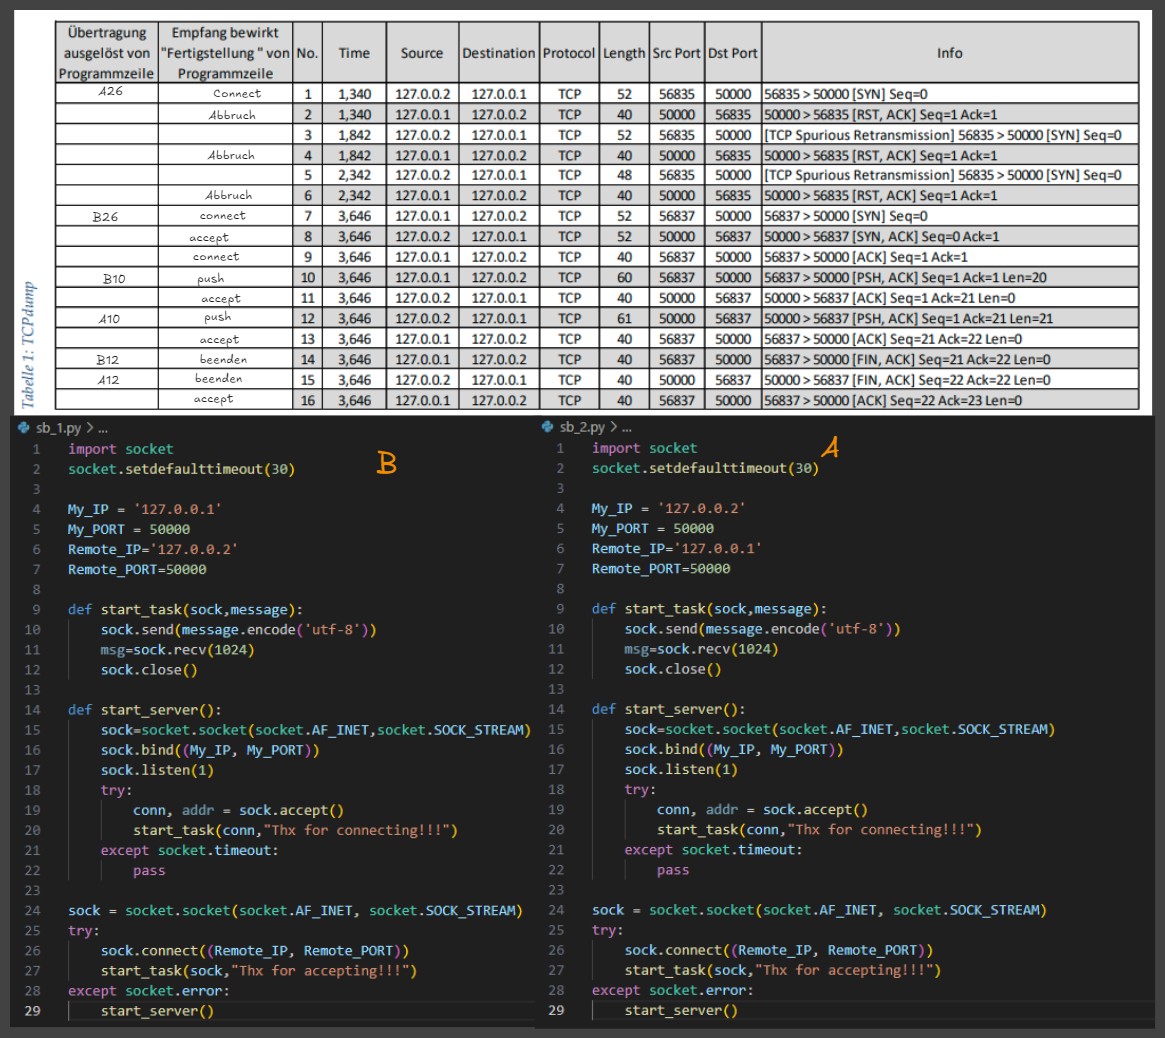Click the 'Time' column header
The width and height of the screenshot is (1165, 1038).
[x=354, y=53]
